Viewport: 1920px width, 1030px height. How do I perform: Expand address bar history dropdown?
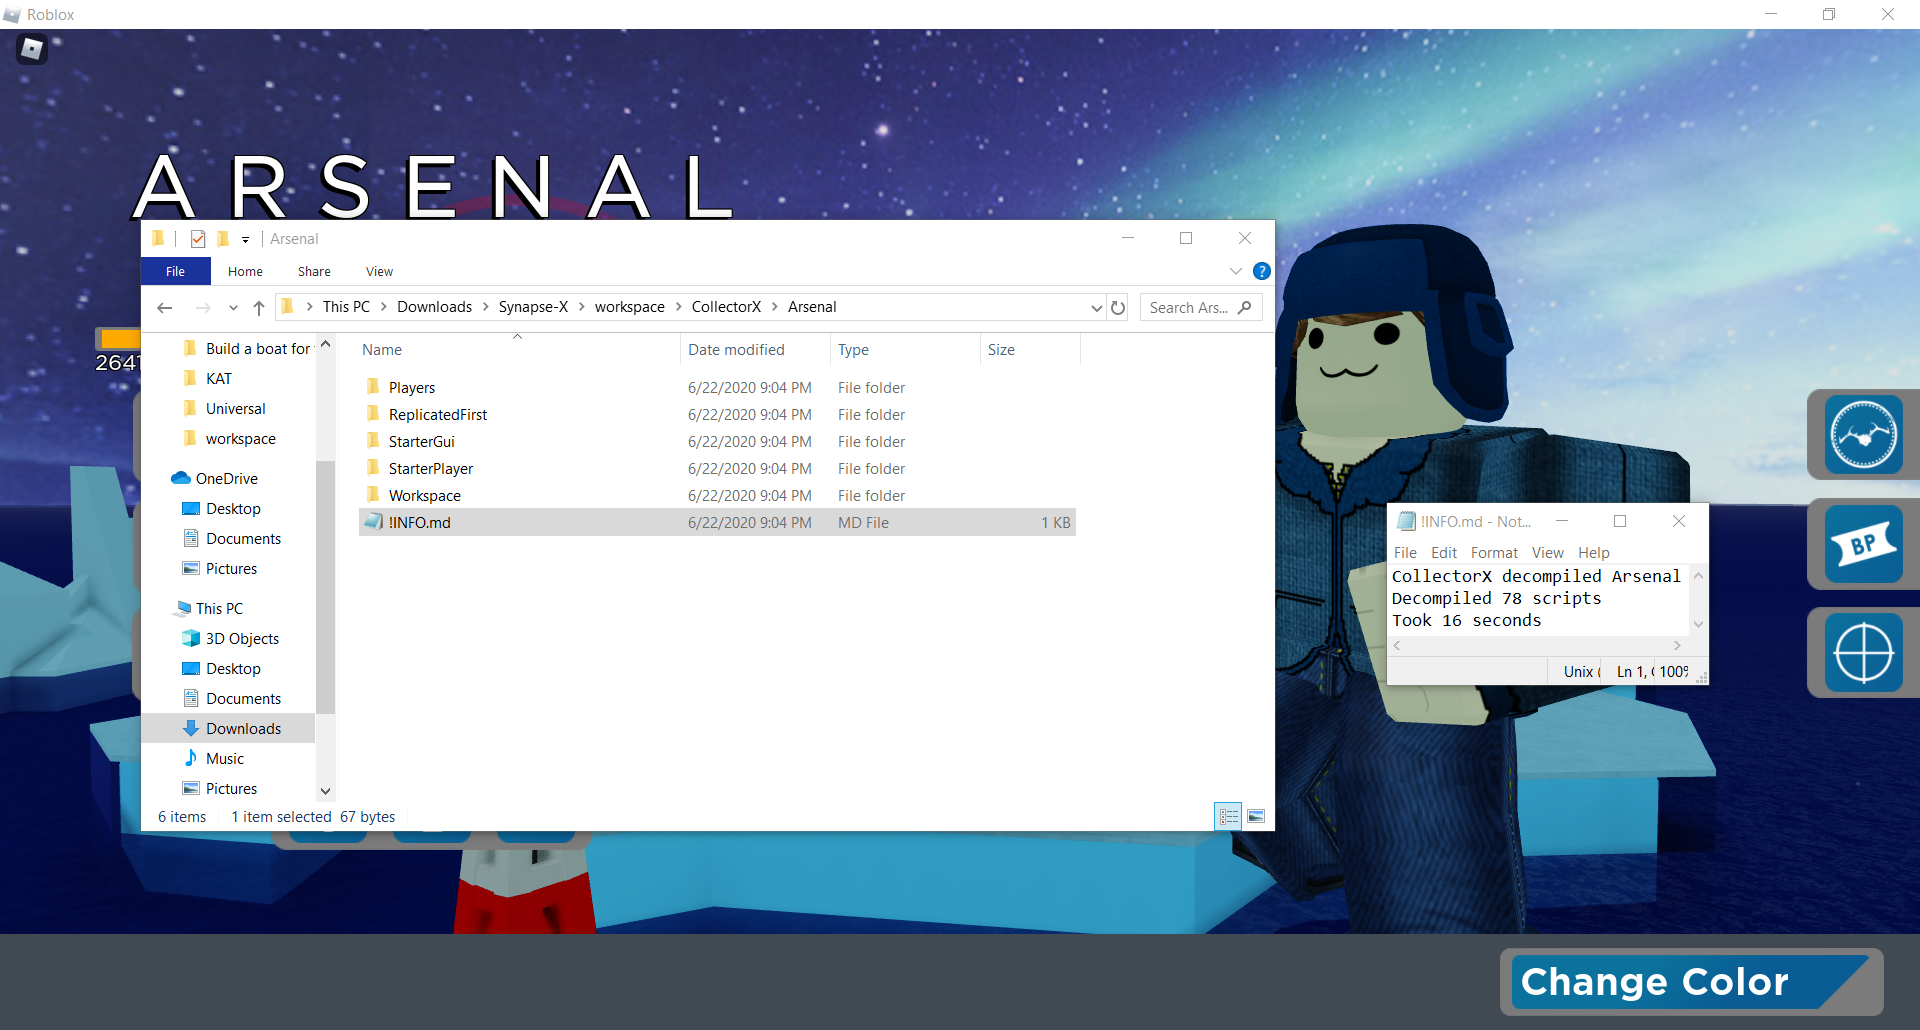[x=1096, y=308]
